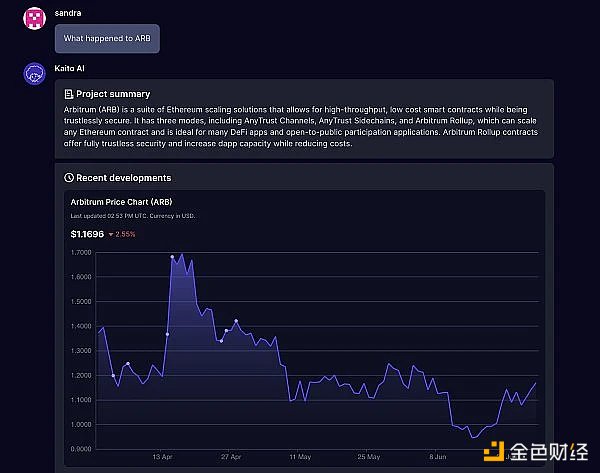The width and height of the screenshot is (600, 473).
Task: Click the 1.7000 y-axis label
Action: [x=81, y=253]
